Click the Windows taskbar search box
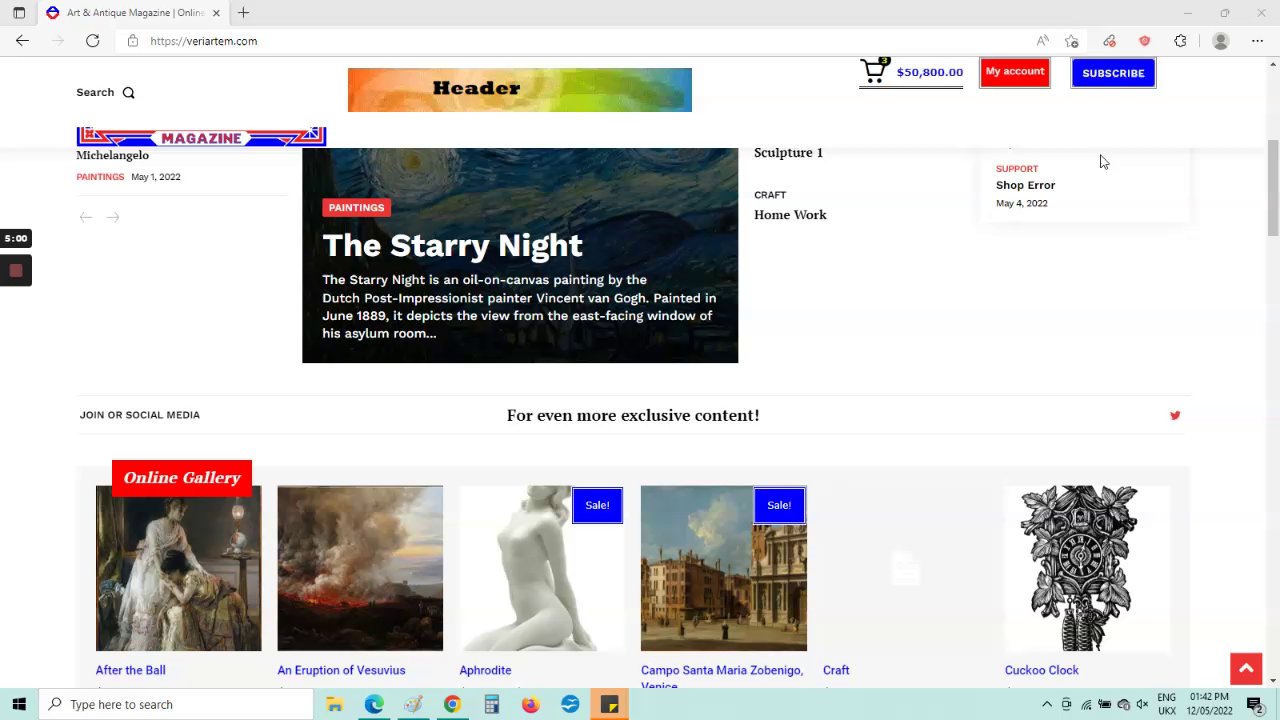Screen dimensions: 1280x720 (x=176, y=704)
